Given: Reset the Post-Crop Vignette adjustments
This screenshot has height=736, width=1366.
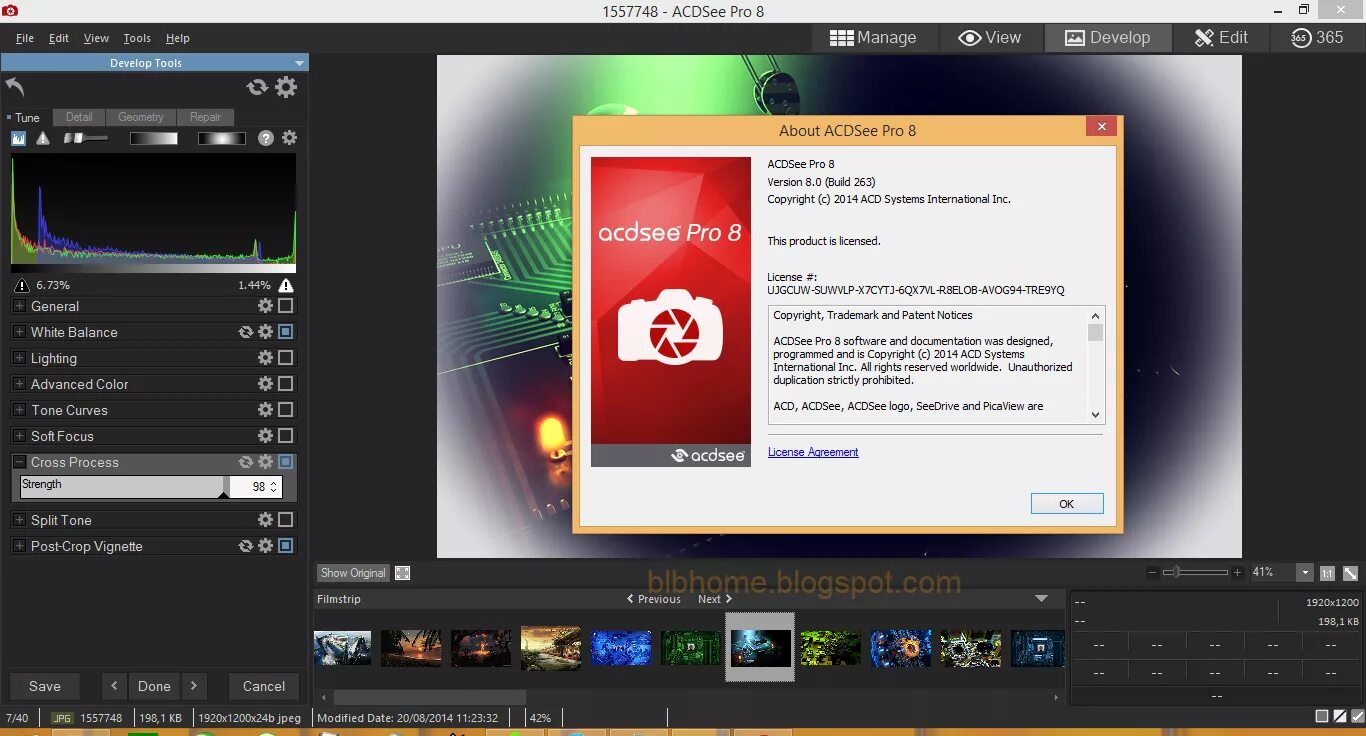Looking at the screenshot, I should tap(245, 546).
